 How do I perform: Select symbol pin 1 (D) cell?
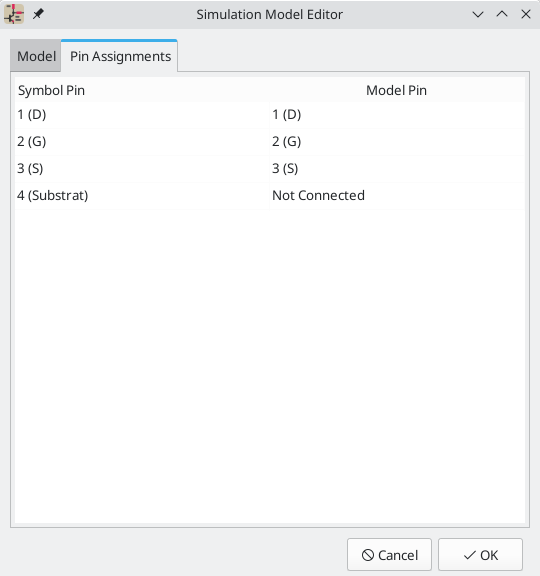click(x=142, y=115)
